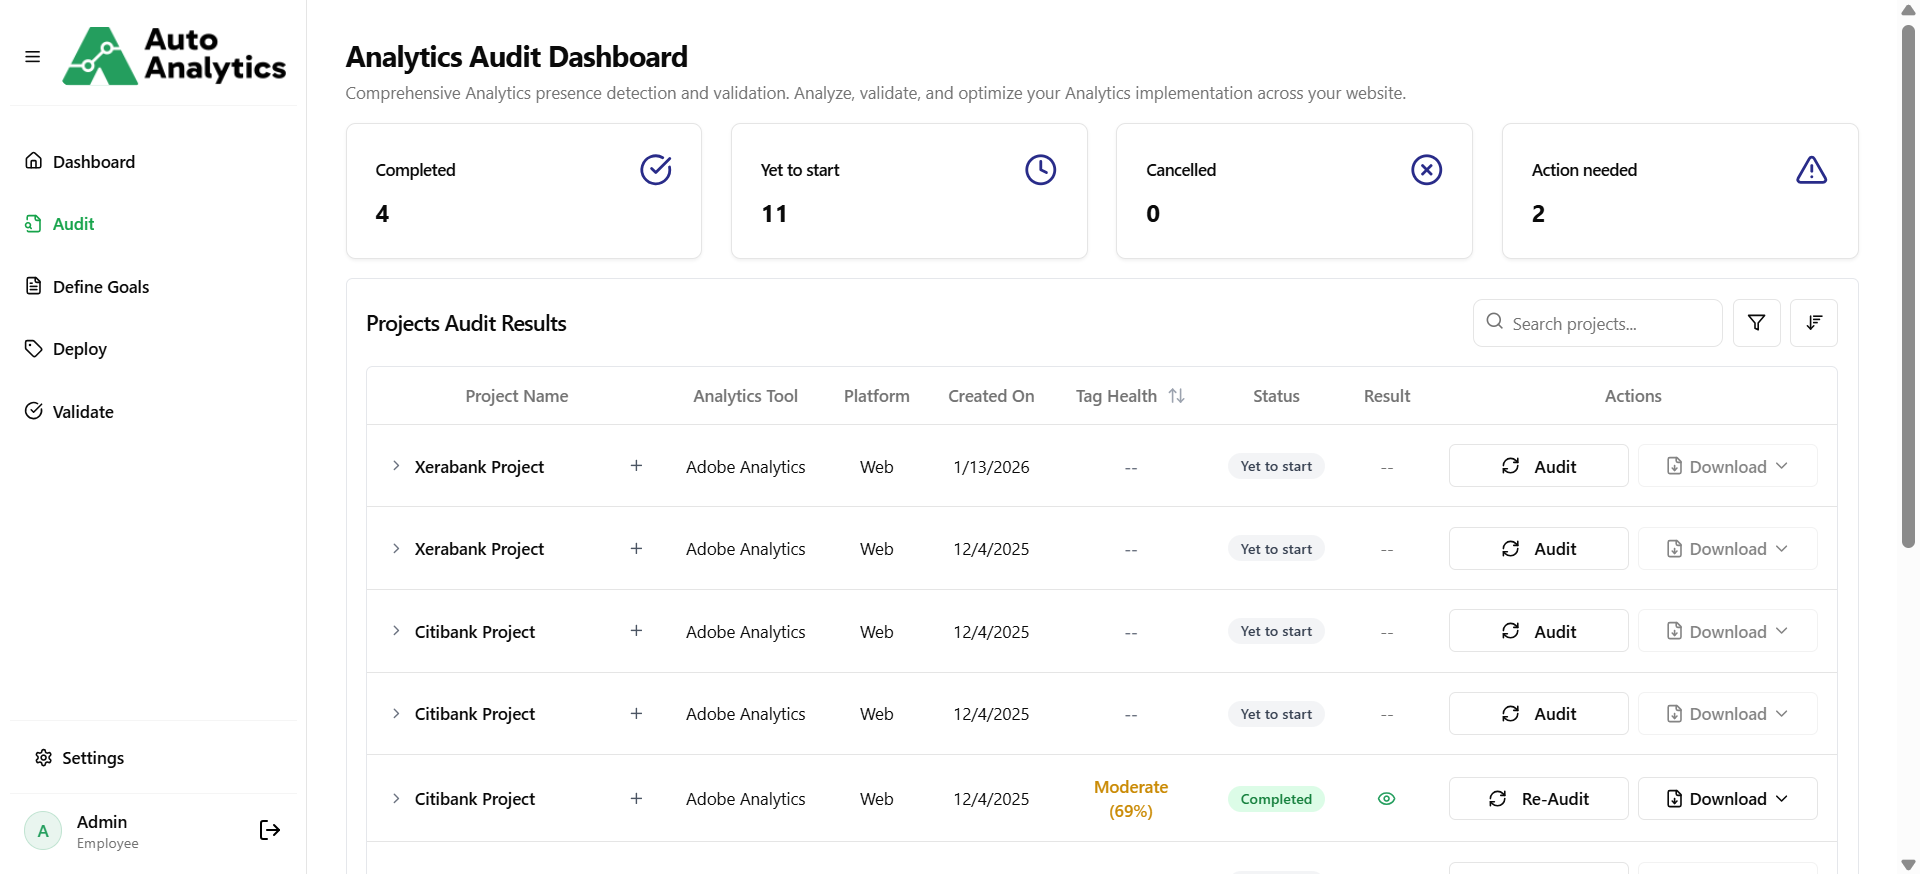Go to the Validate sidebar section
Image resolution: width=1920 pixels, height=874 pixels.
(x=82, y=412)
